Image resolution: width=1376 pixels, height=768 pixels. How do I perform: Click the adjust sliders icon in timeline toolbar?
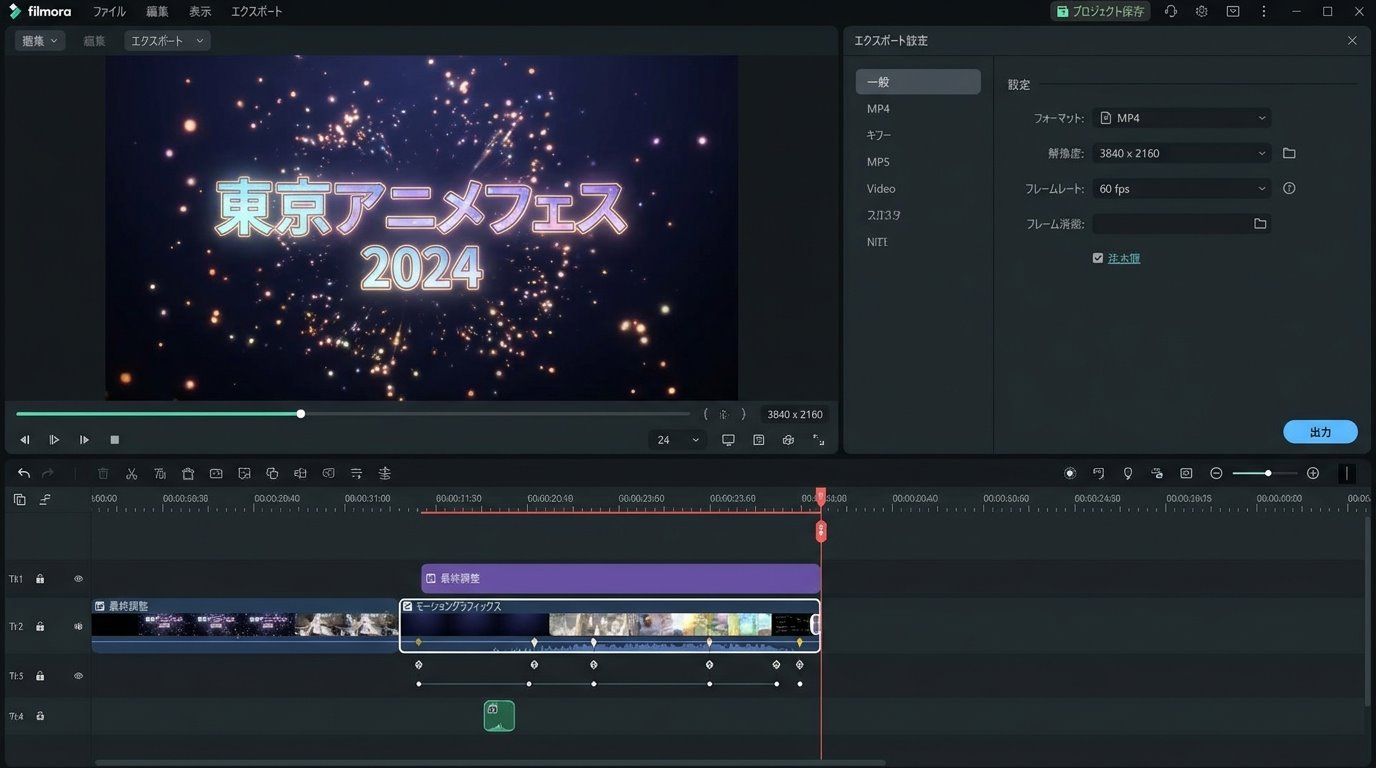pos(356,473)
